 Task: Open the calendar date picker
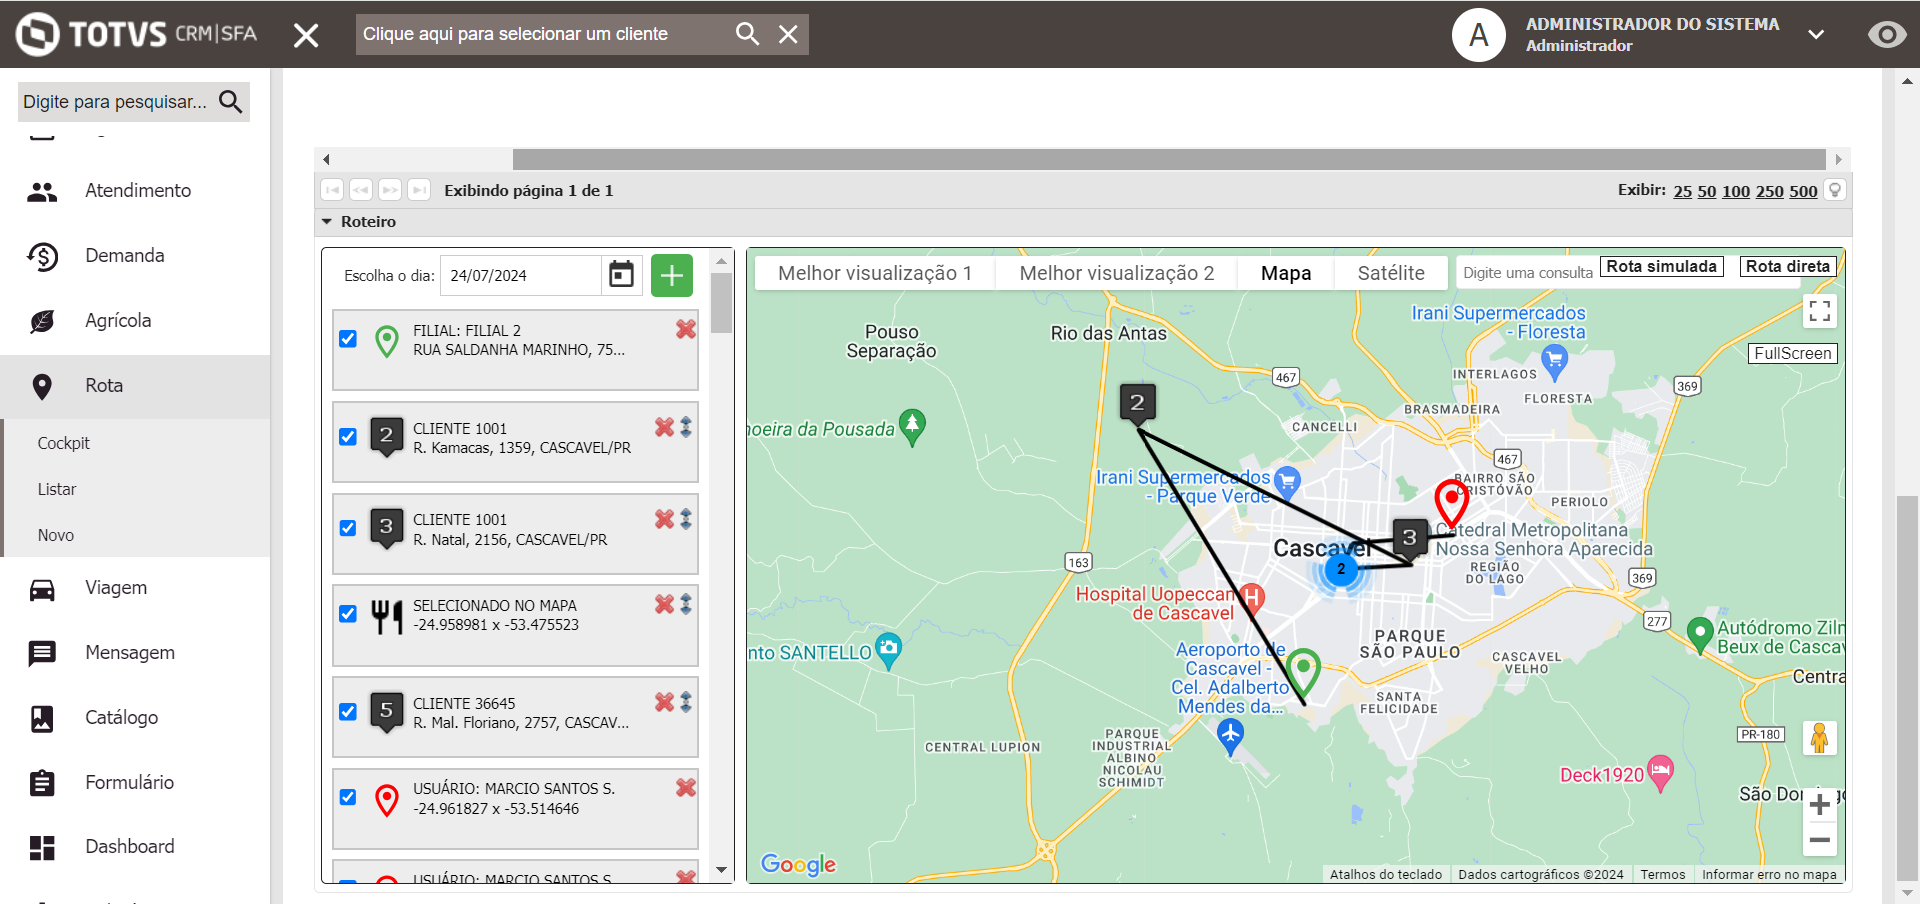pos(621,275)
